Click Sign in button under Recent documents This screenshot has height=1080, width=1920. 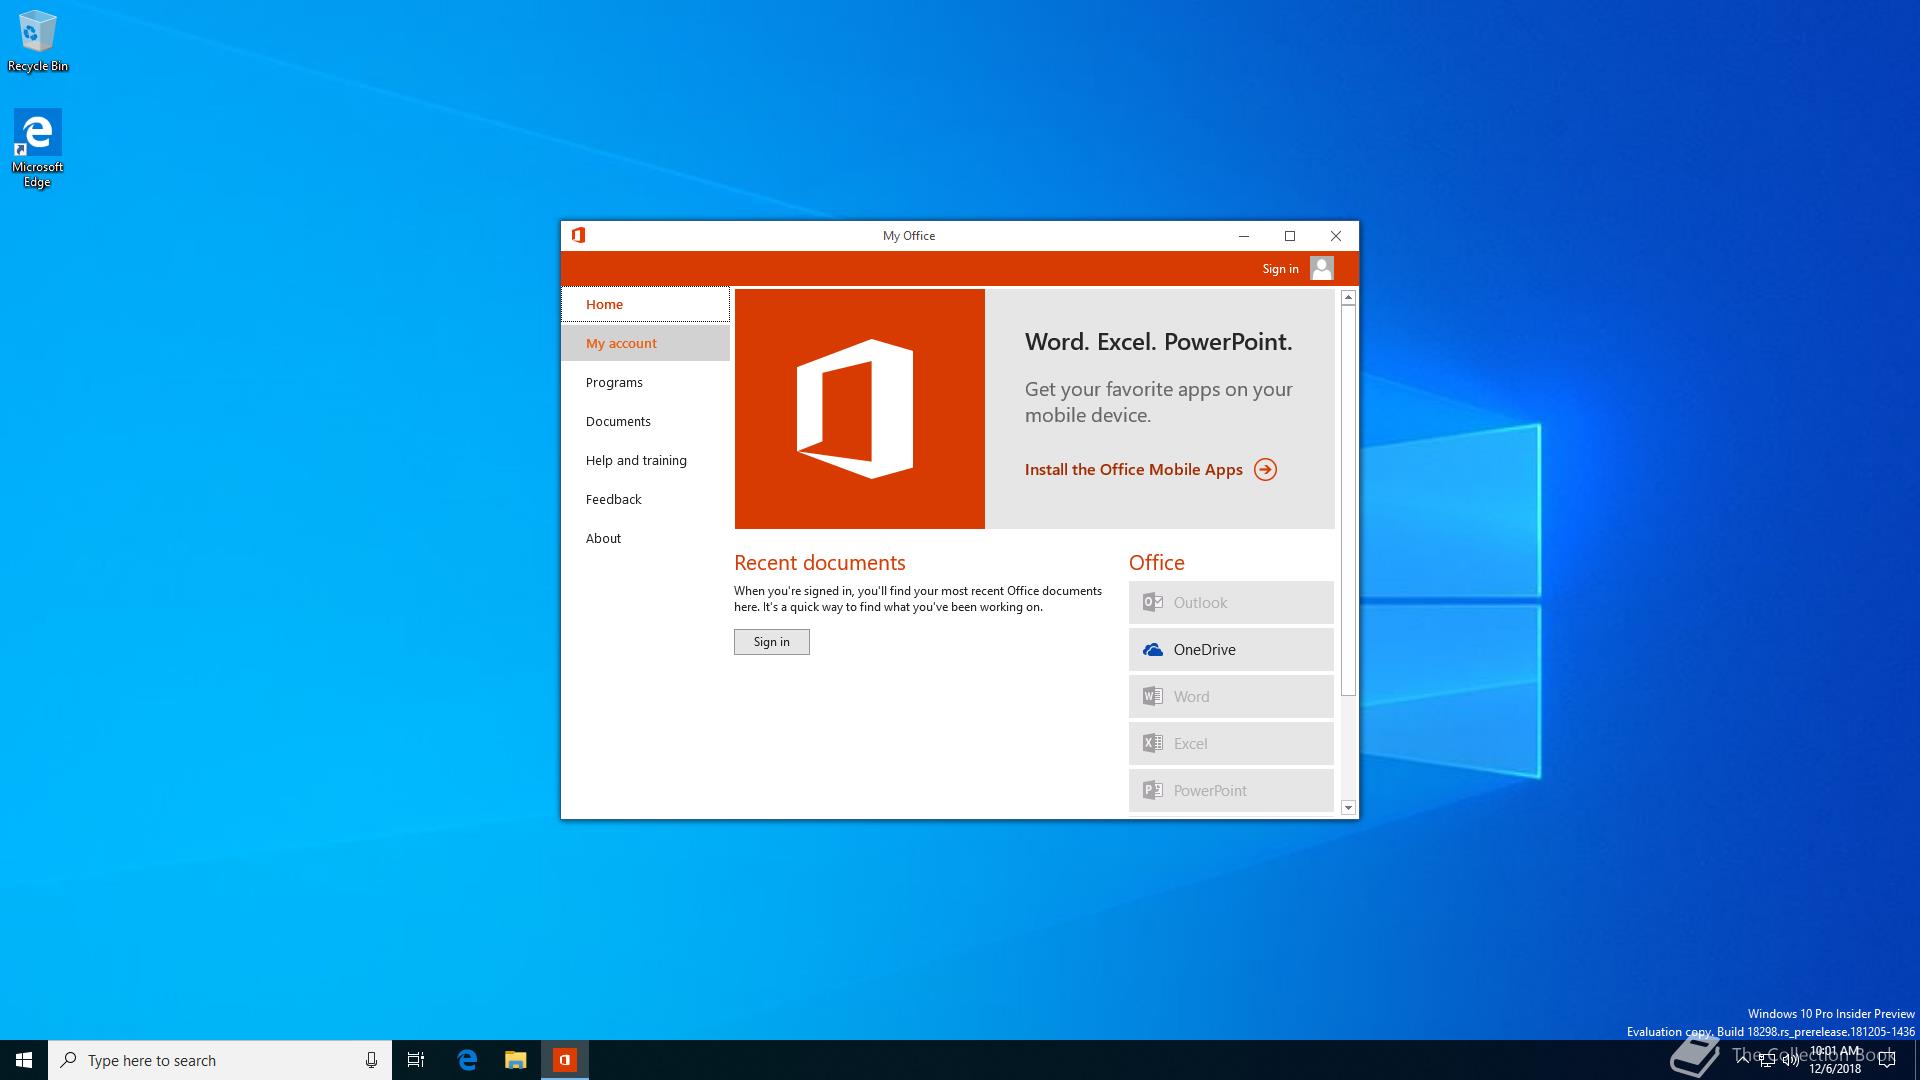click(771, 642)
